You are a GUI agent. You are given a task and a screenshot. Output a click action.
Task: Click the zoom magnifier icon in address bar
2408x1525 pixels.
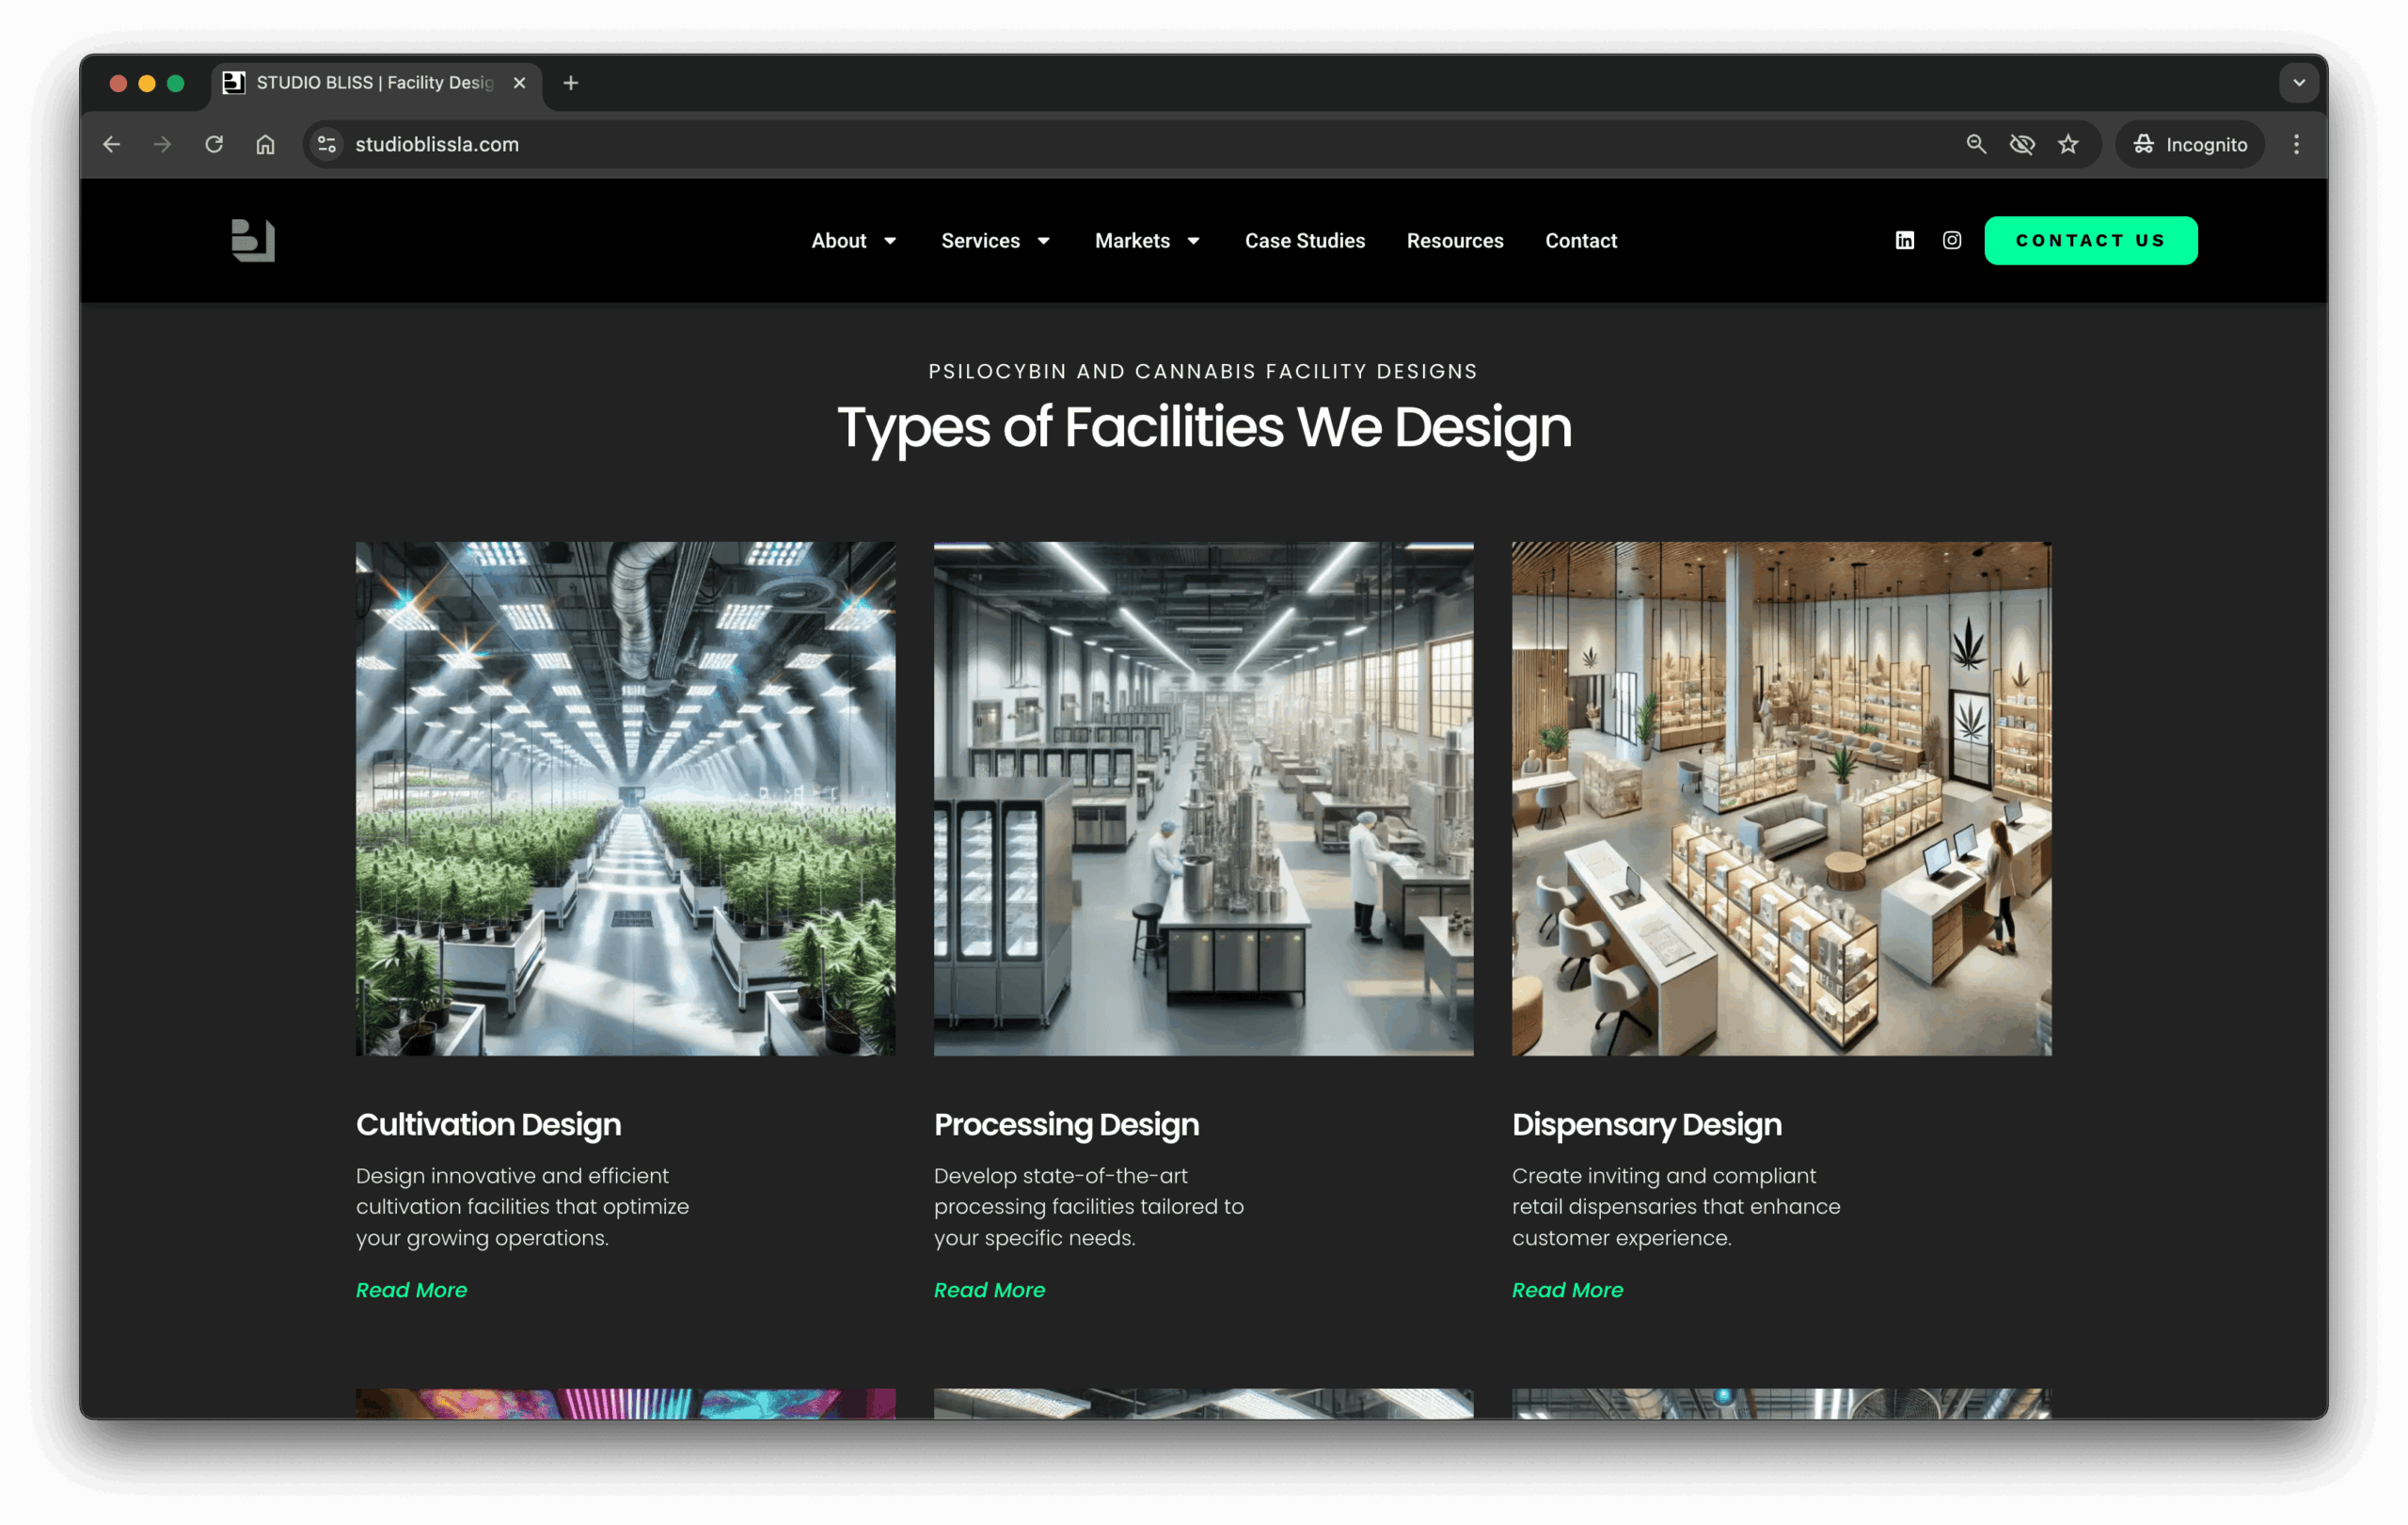point(1975,144)
